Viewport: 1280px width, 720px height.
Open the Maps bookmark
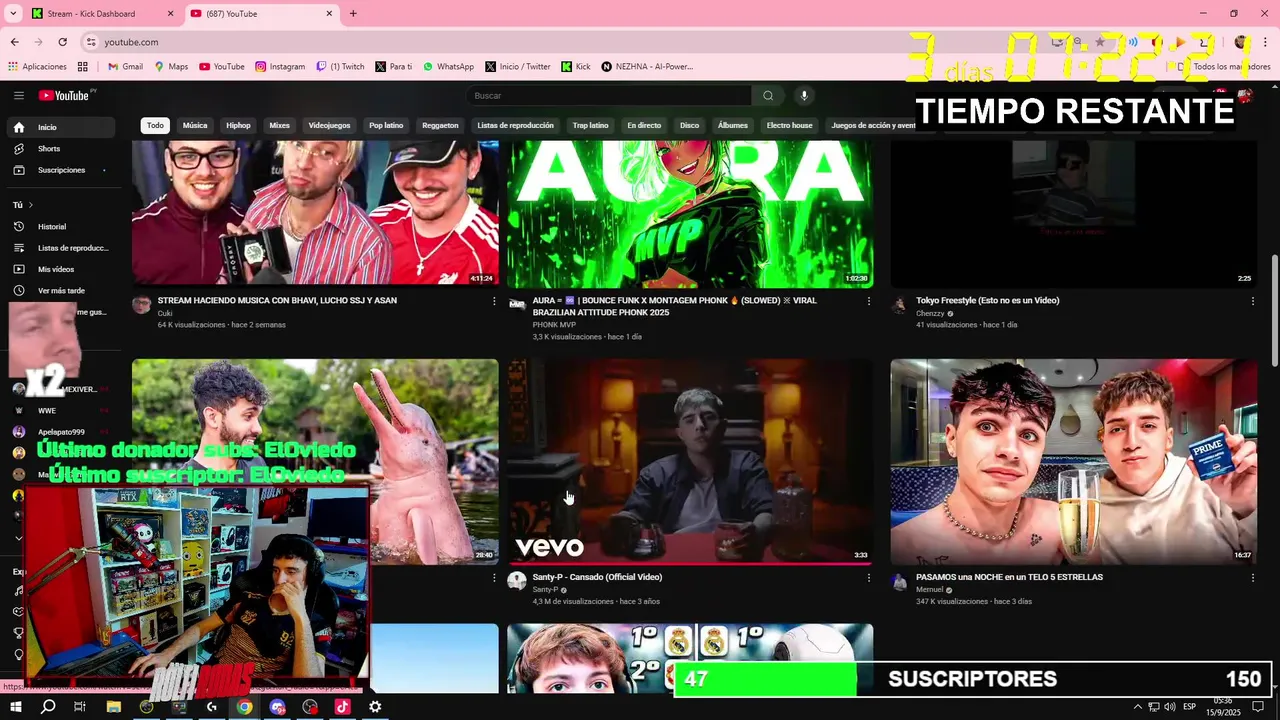171,67
